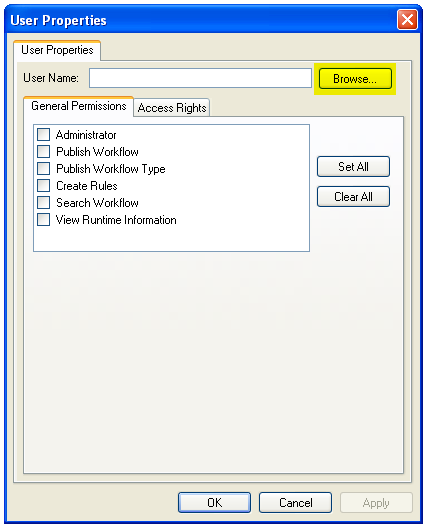The image size is (427, 528).
Task: Tick the Publish Workflow checkbox
Action: 43,152
